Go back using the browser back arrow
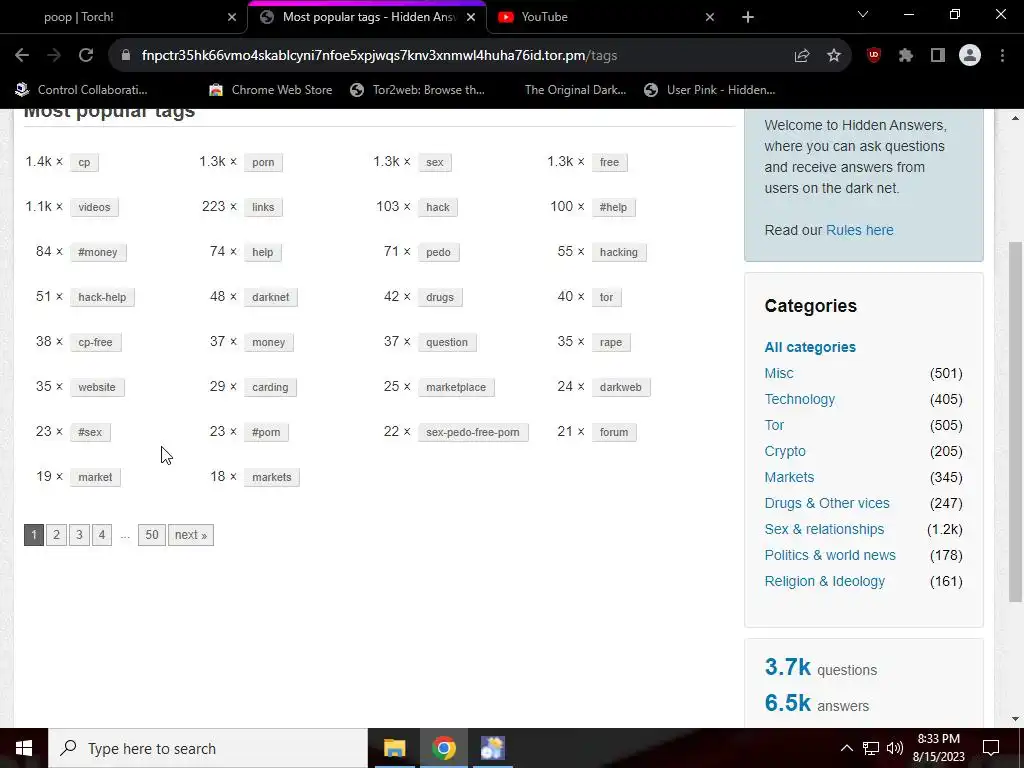 point(22,56)
